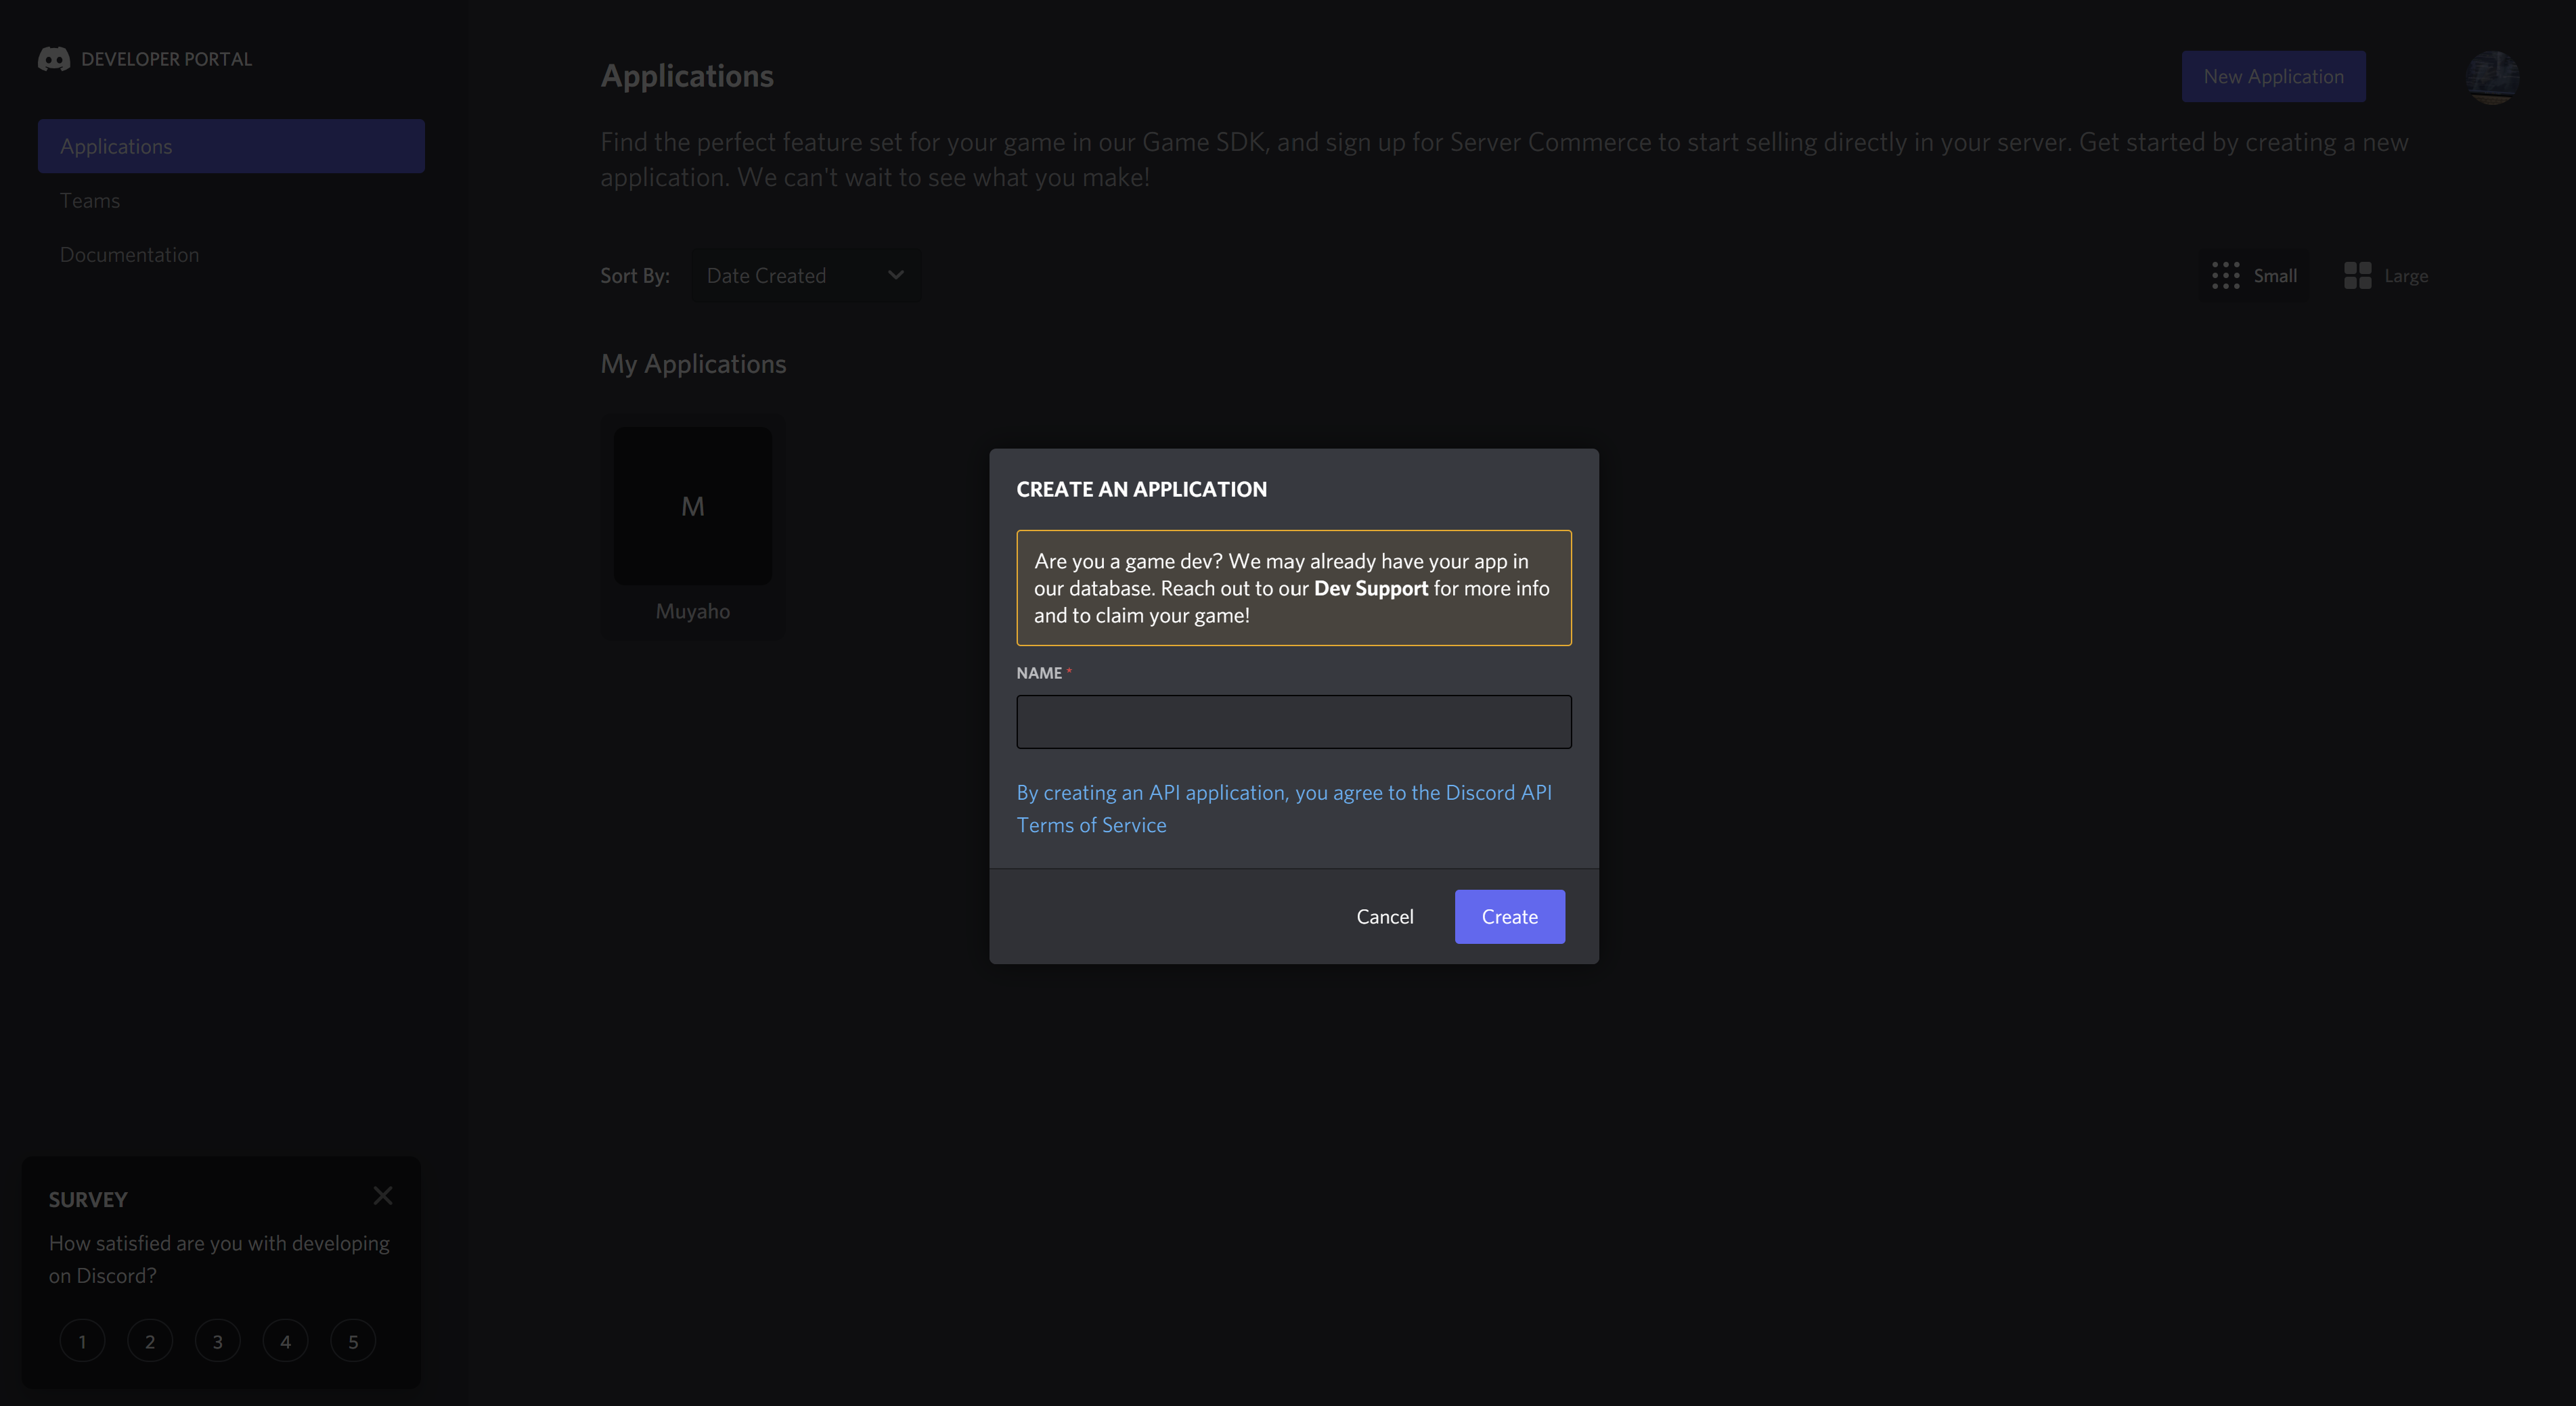
Task: Select Applications in the sidebar
Action: tap(231, 146)
